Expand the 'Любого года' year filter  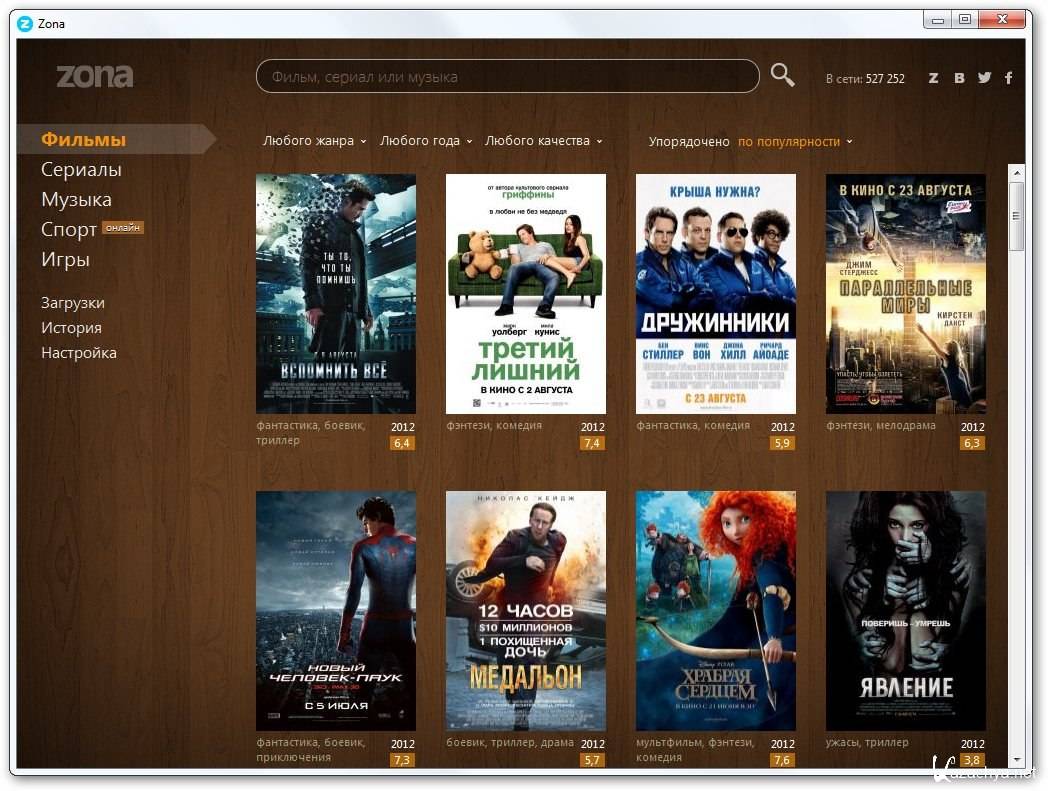425,141
